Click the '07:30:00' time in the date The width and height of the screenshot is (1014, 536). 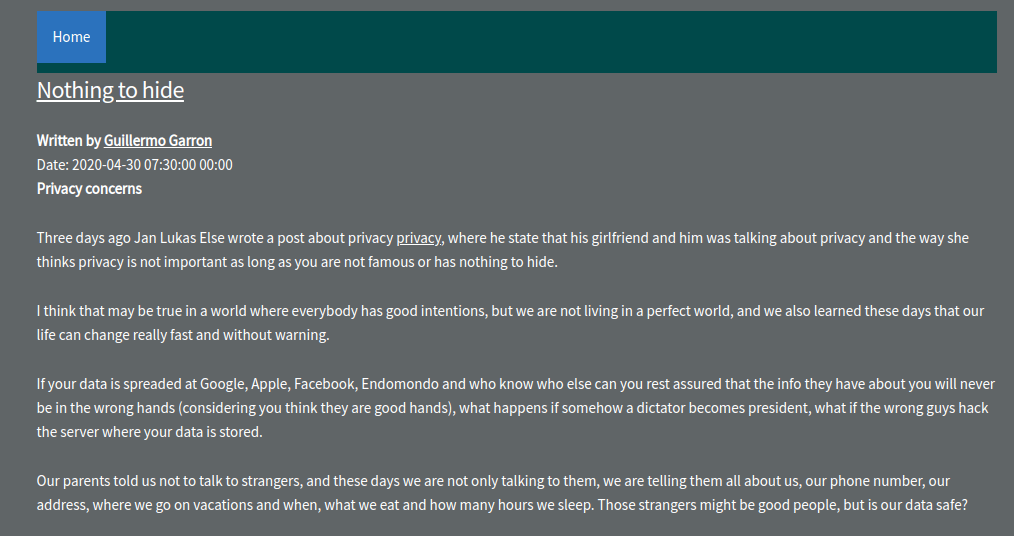[170, 165]
